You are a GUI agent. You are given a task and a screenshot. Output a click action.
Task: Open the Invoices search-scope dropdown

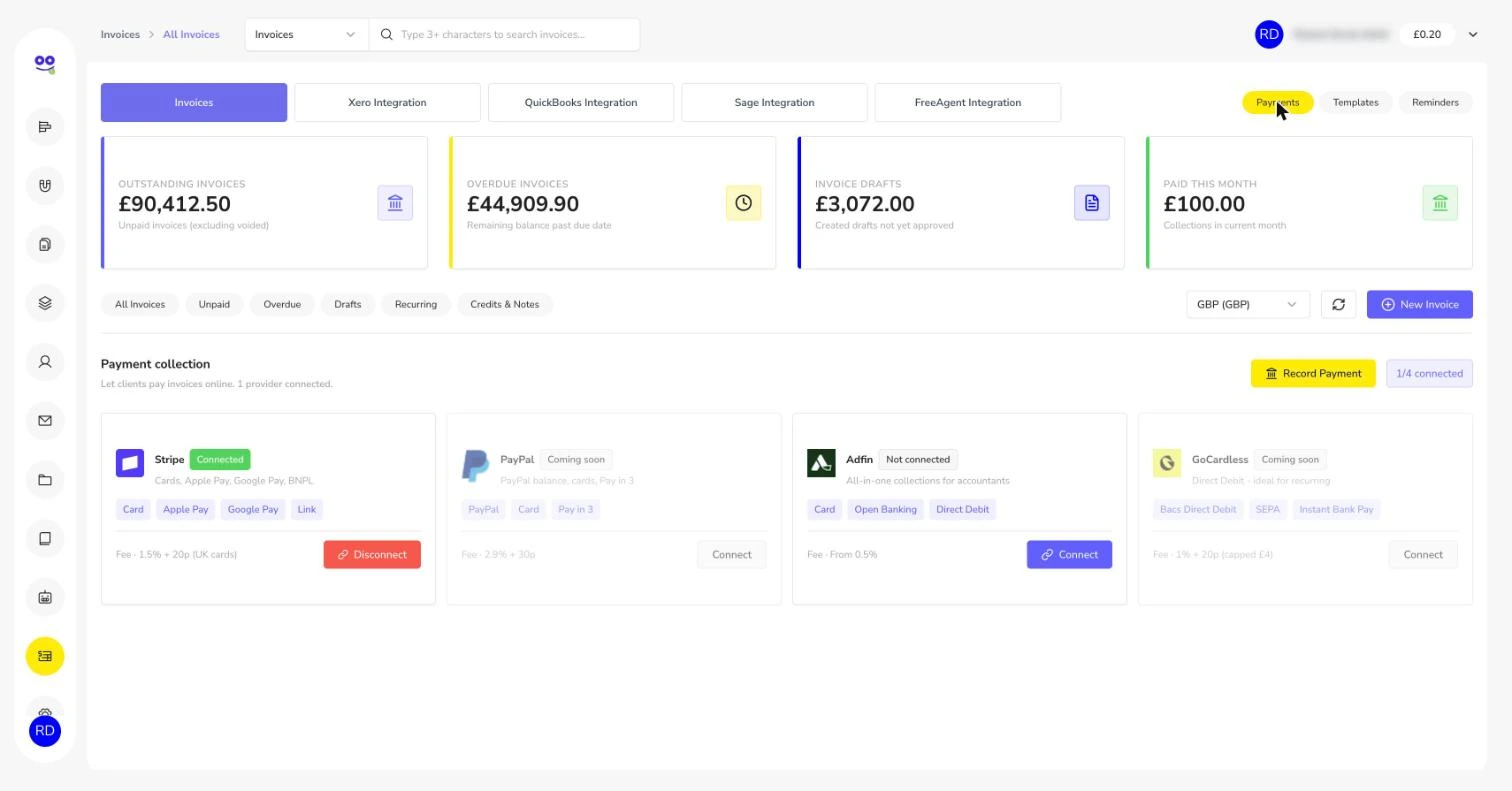(x=306, y=34)
